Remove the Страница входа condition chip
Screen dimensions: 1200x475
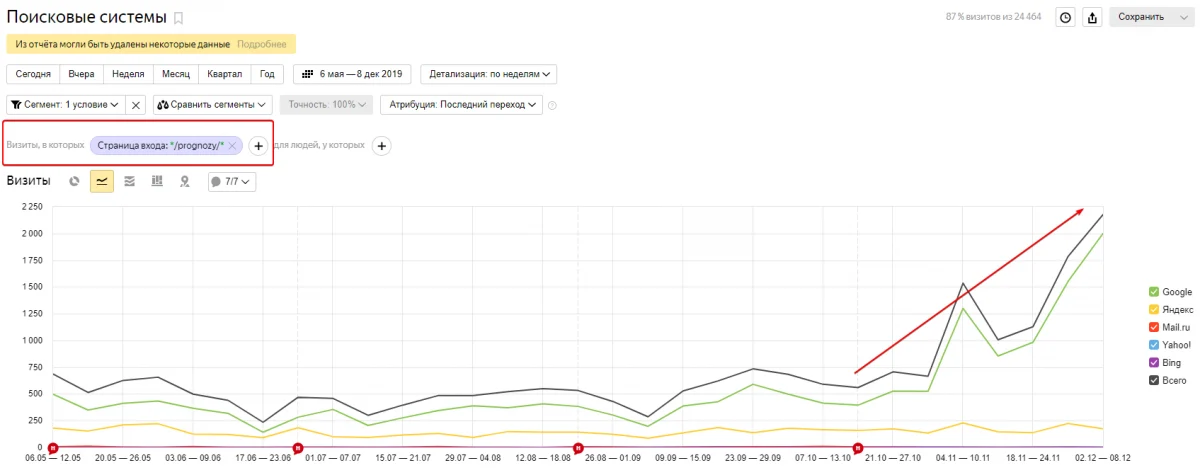click(232, 146)
